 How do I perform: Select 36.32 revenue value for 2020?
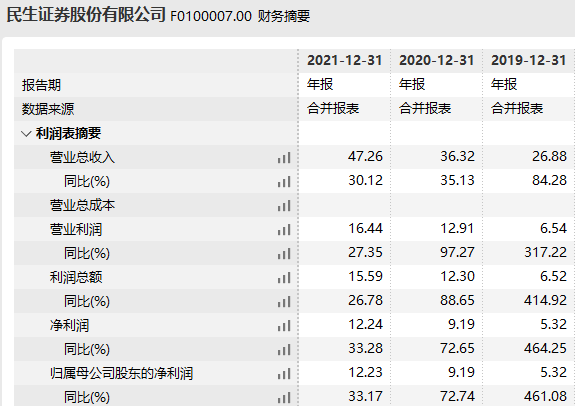[457, 157]
